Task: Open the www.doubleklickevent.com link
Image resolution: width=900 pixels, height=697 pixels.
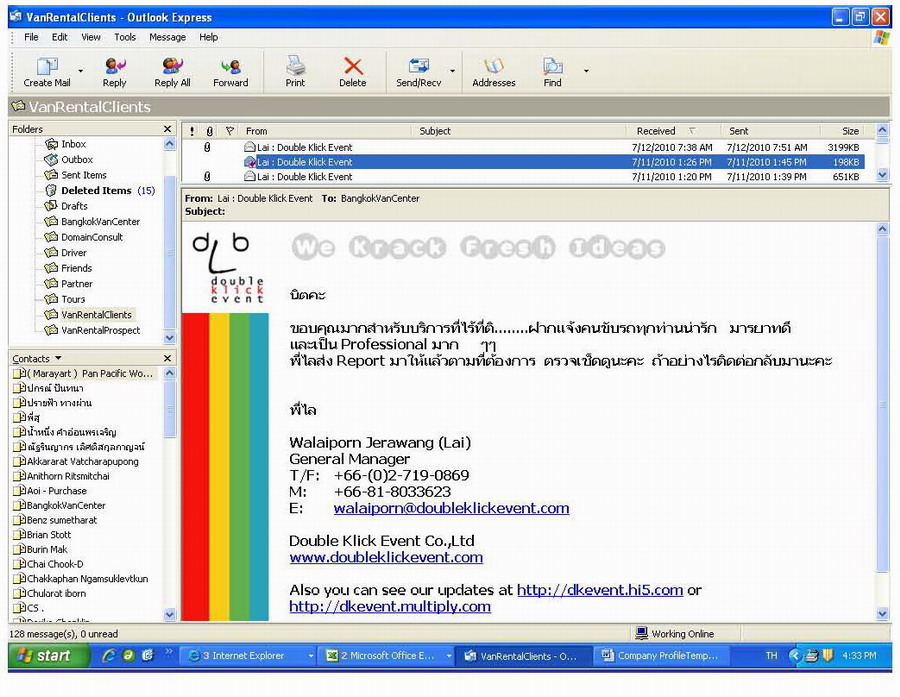Action: point(386,557)
